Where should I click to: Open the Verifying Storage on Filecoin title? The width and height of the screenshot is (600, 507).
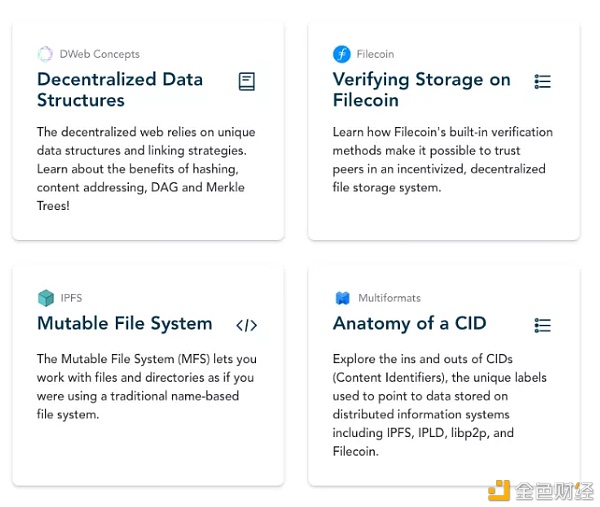click(422, 90)
